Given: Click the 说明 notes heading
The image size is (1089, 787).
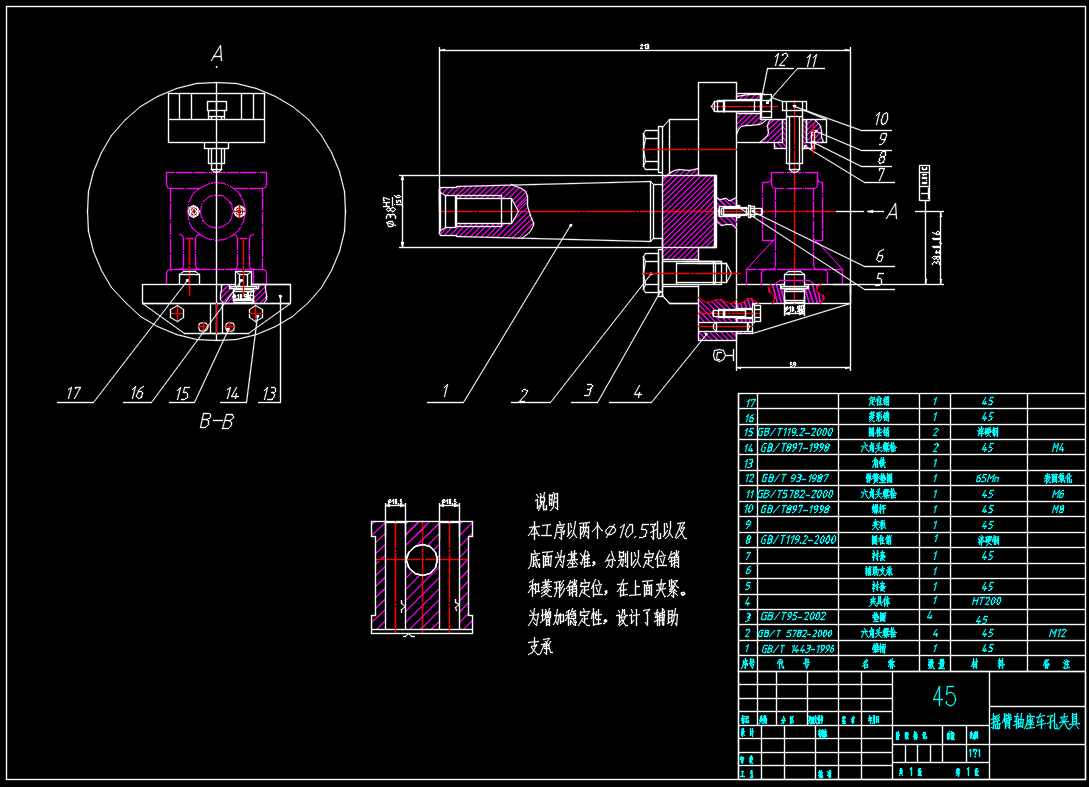Looking at the screenshot, I should (x=547, y=501).
